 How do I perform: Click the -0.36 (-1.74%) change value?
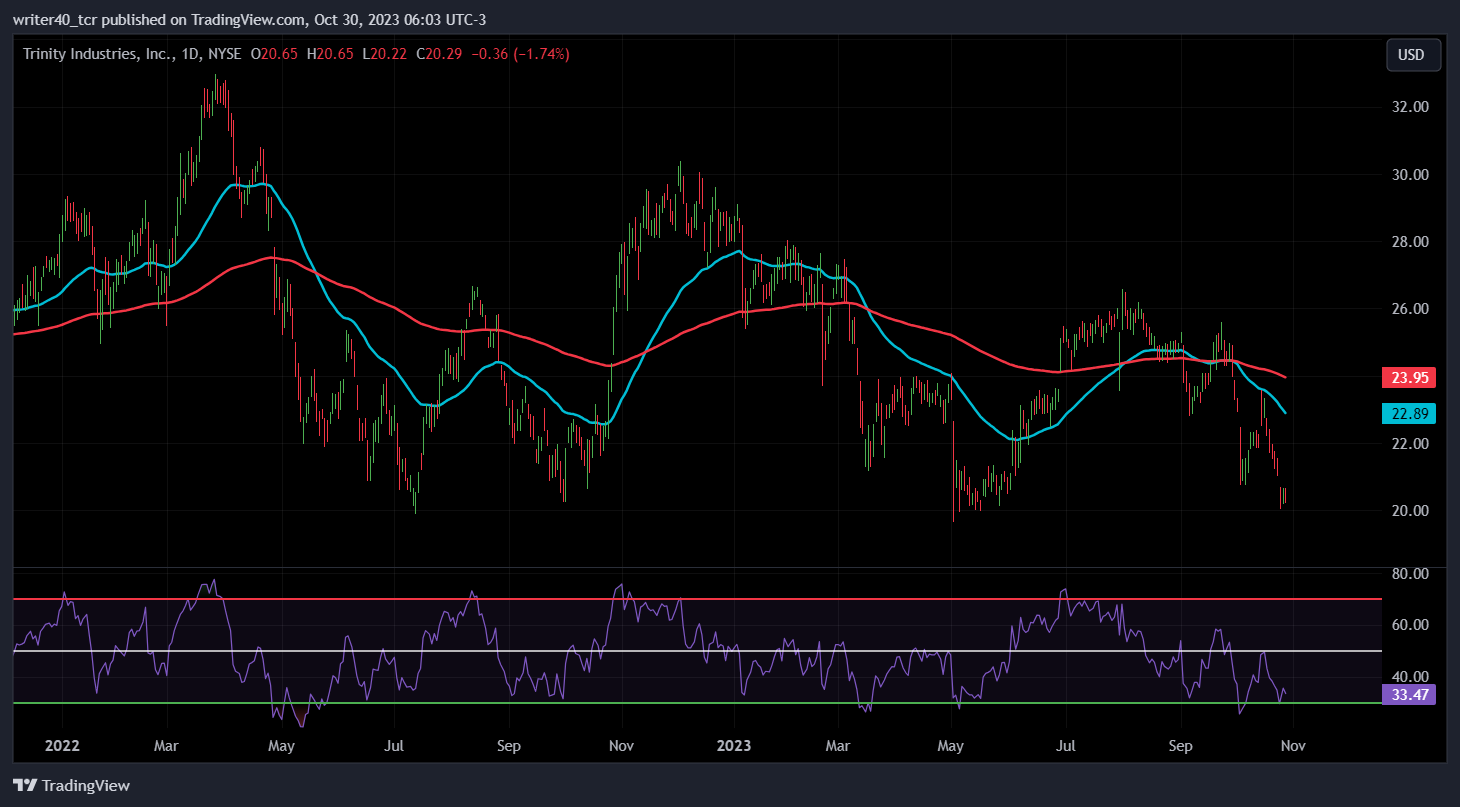point(520,54)
